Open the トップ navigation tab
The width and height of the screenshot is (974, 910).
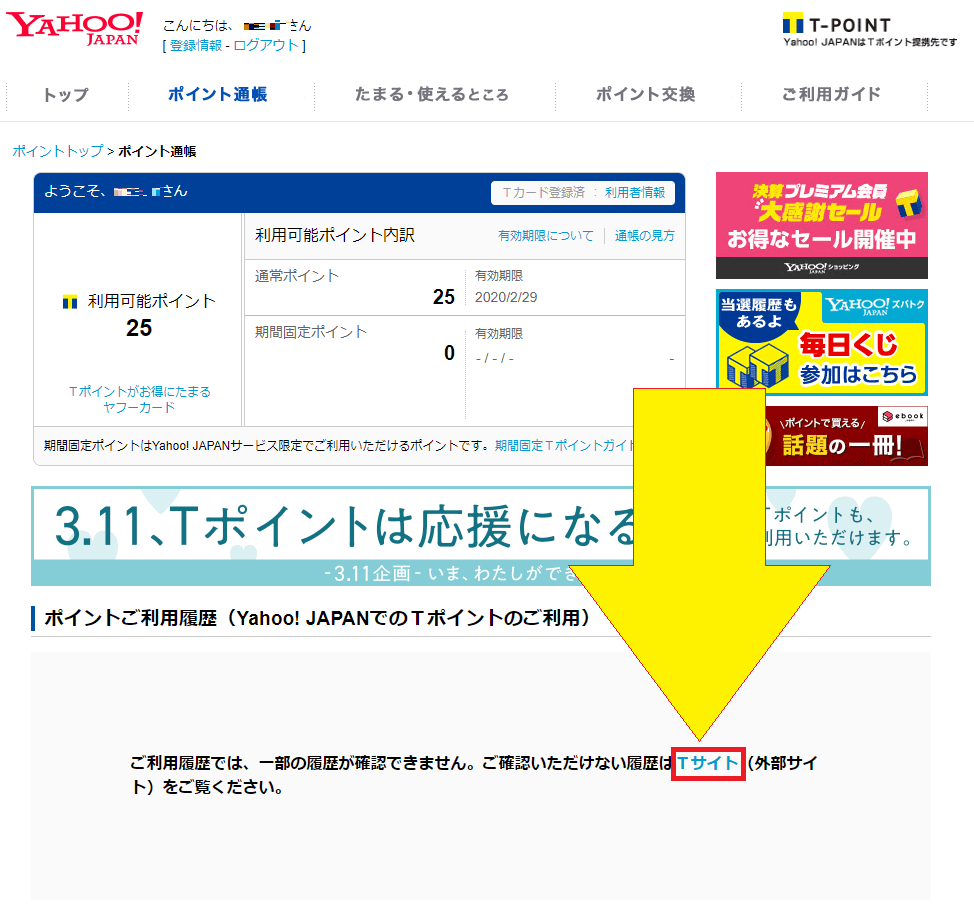[x=66, y=95]
